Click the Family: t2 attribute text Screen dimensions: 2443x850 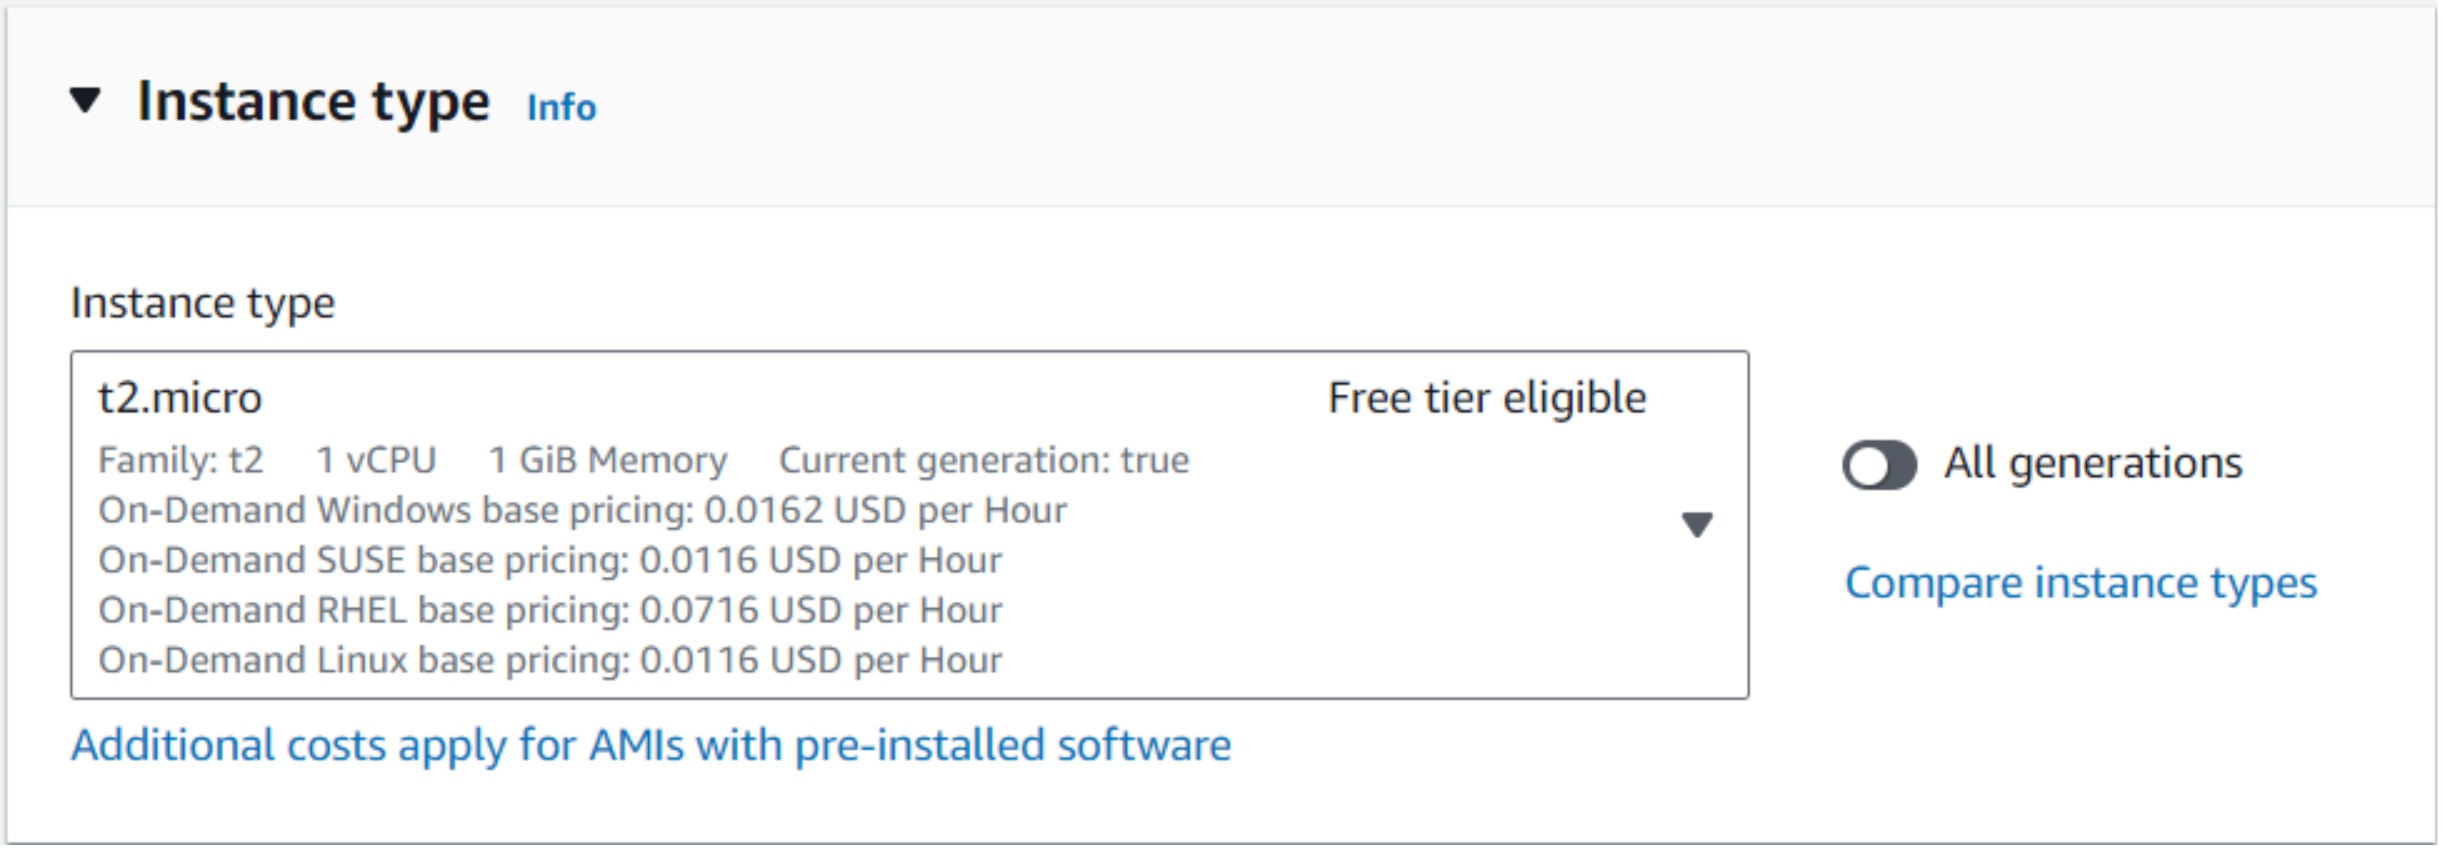coord(181,461)
